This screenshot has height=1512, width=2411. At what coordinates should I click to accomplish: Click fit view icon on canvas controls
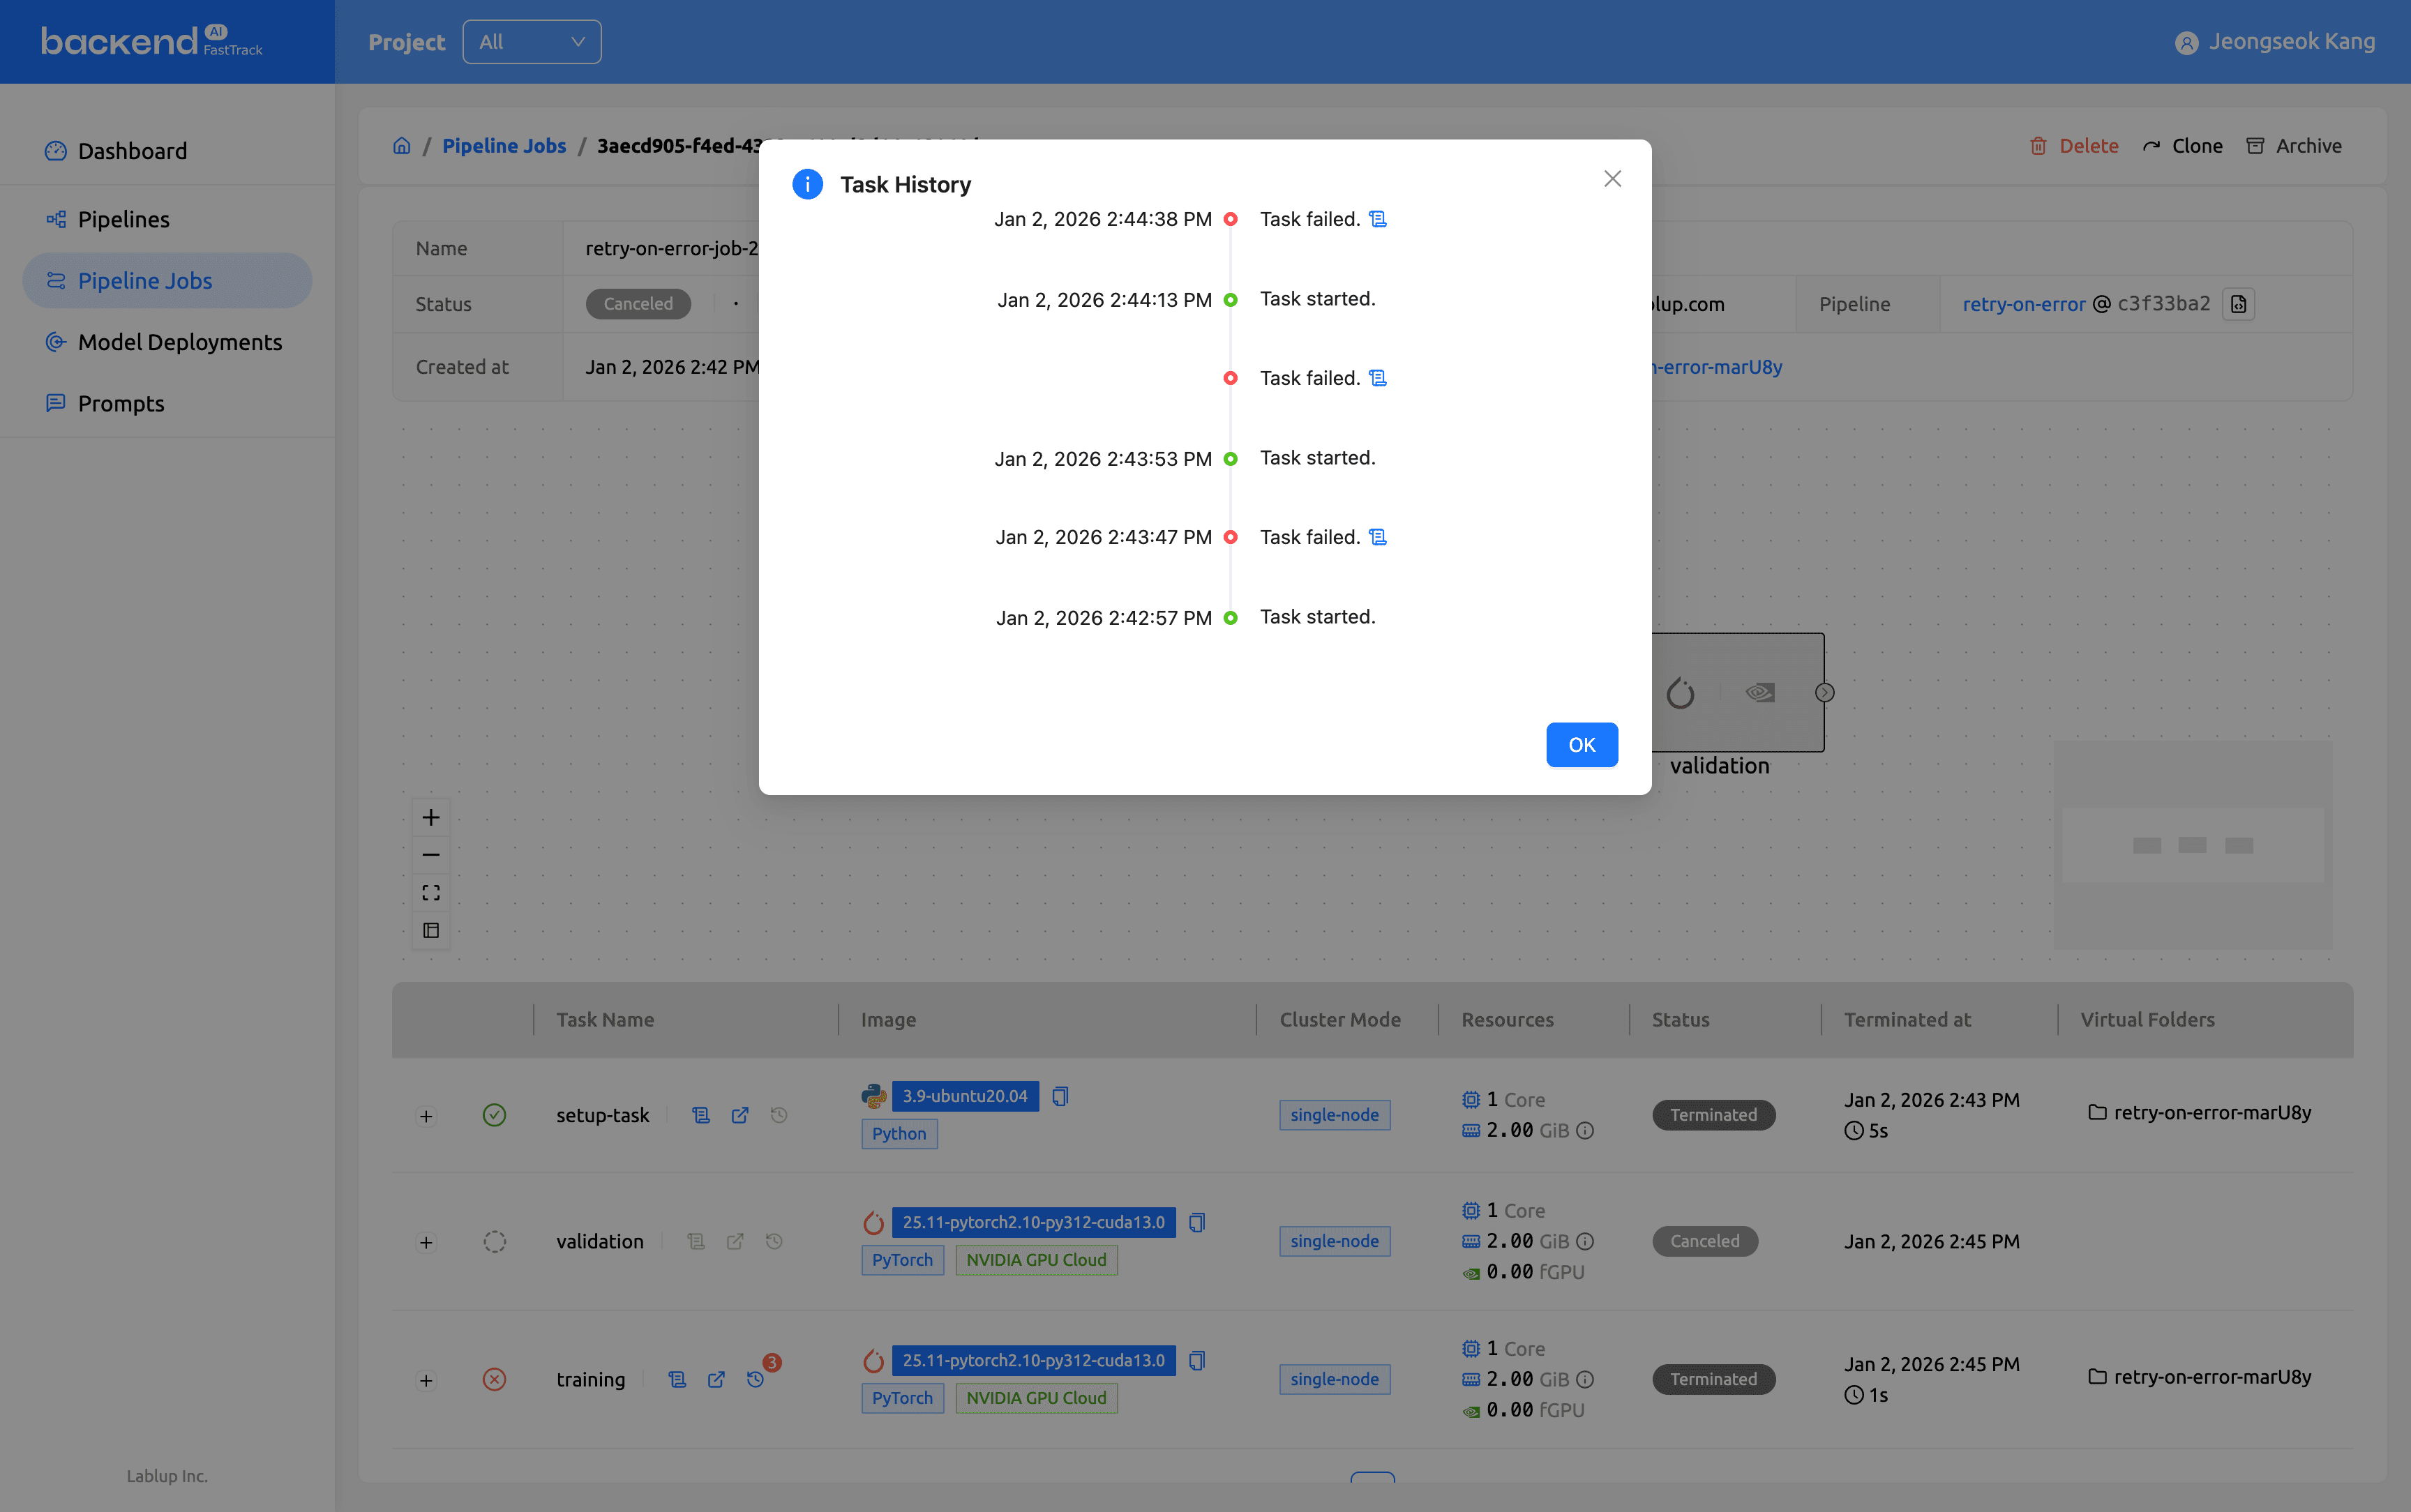pos(431,892)
